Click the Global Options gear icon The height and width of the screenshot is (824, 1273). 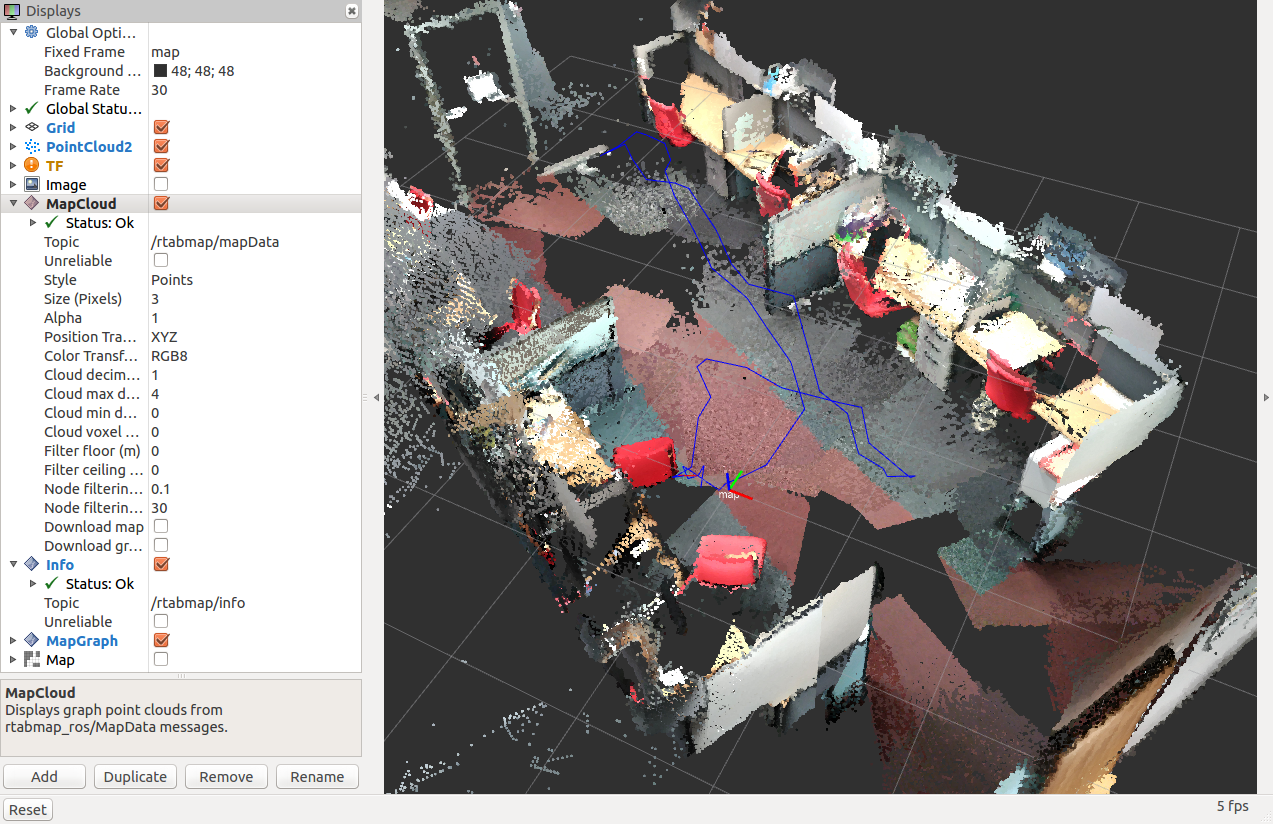[x=31, y=33]
